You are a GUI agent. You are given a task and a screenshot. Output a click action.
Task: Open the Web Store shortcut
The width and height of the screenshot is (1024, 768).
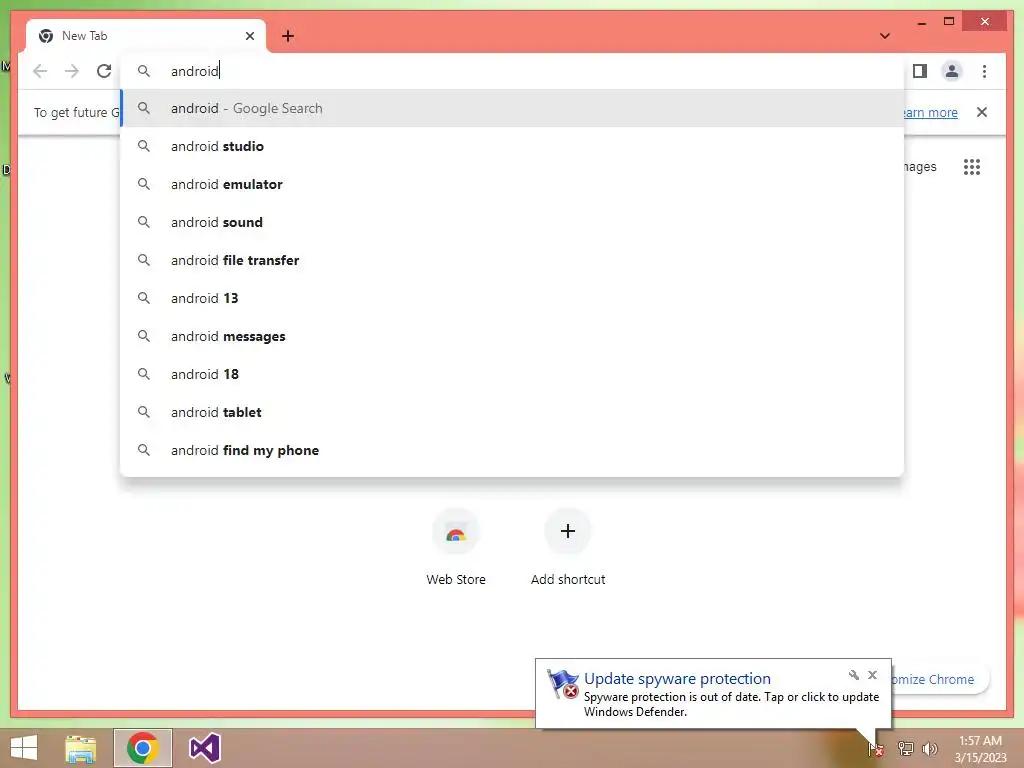456,547
